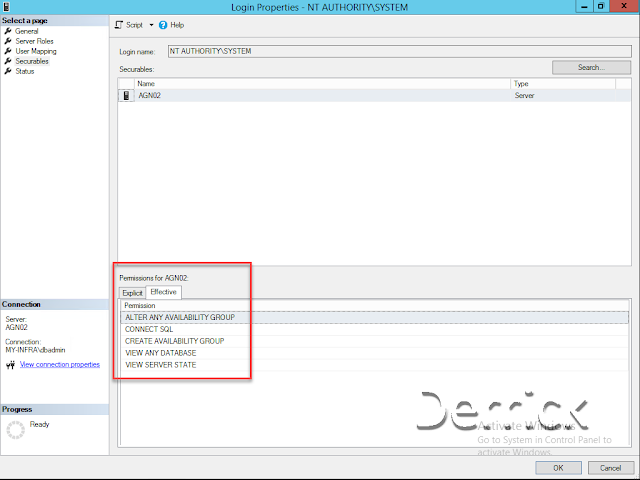Open the Status page

(x=25, y=71)
